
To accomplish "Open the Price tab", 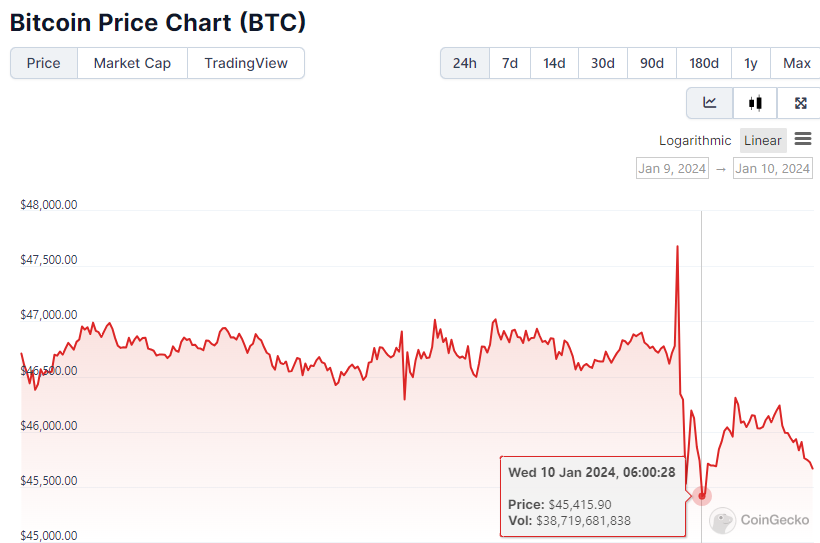I will 44,63.
